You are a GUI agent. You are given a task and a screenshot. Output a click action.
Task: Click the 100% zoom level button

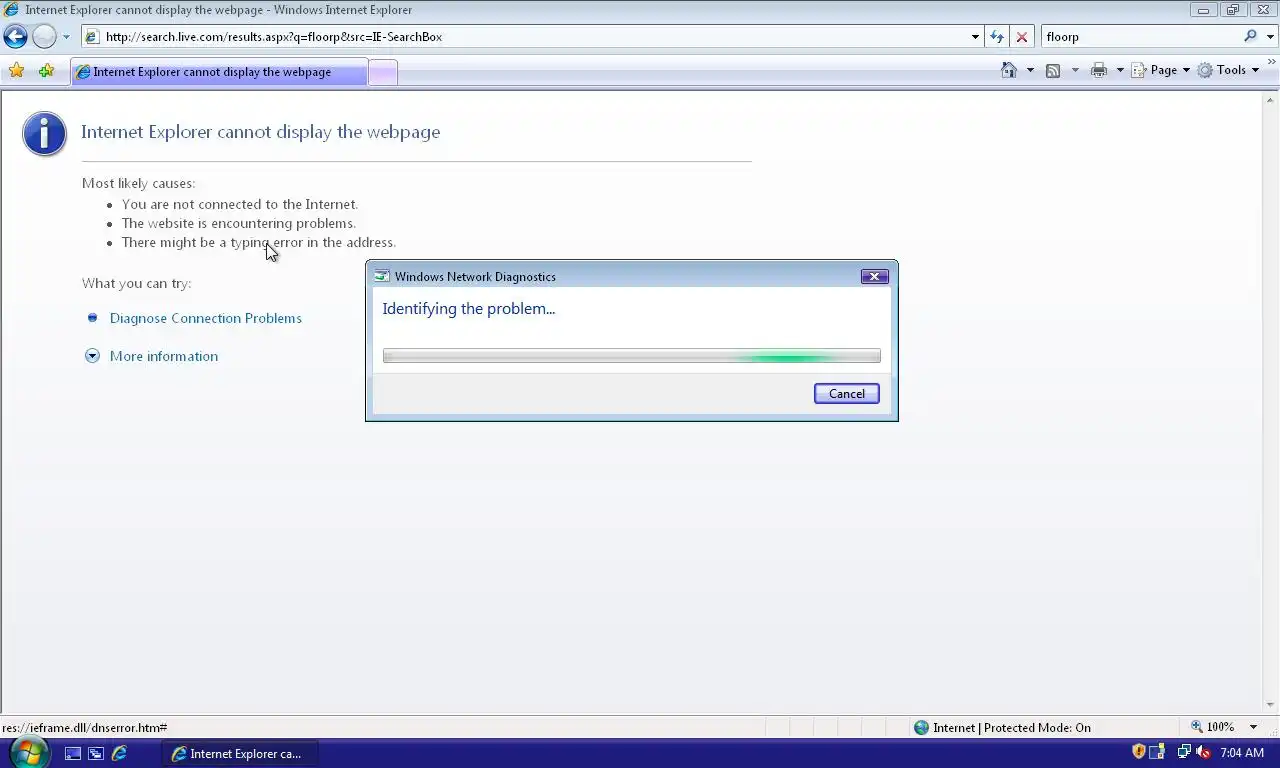pos(1212,727)
